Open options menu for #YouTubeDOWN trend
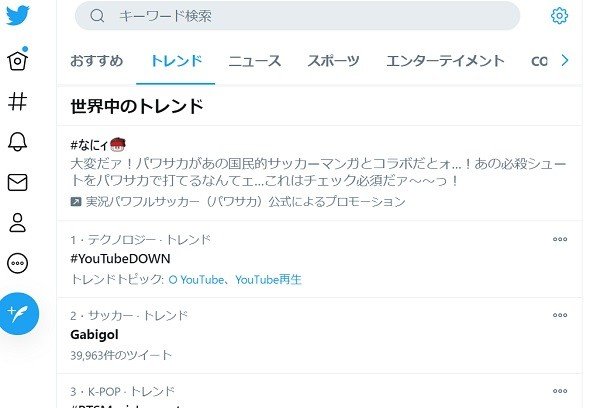The width and height of the screenshot is (590, 408). [x=560, y=239]
